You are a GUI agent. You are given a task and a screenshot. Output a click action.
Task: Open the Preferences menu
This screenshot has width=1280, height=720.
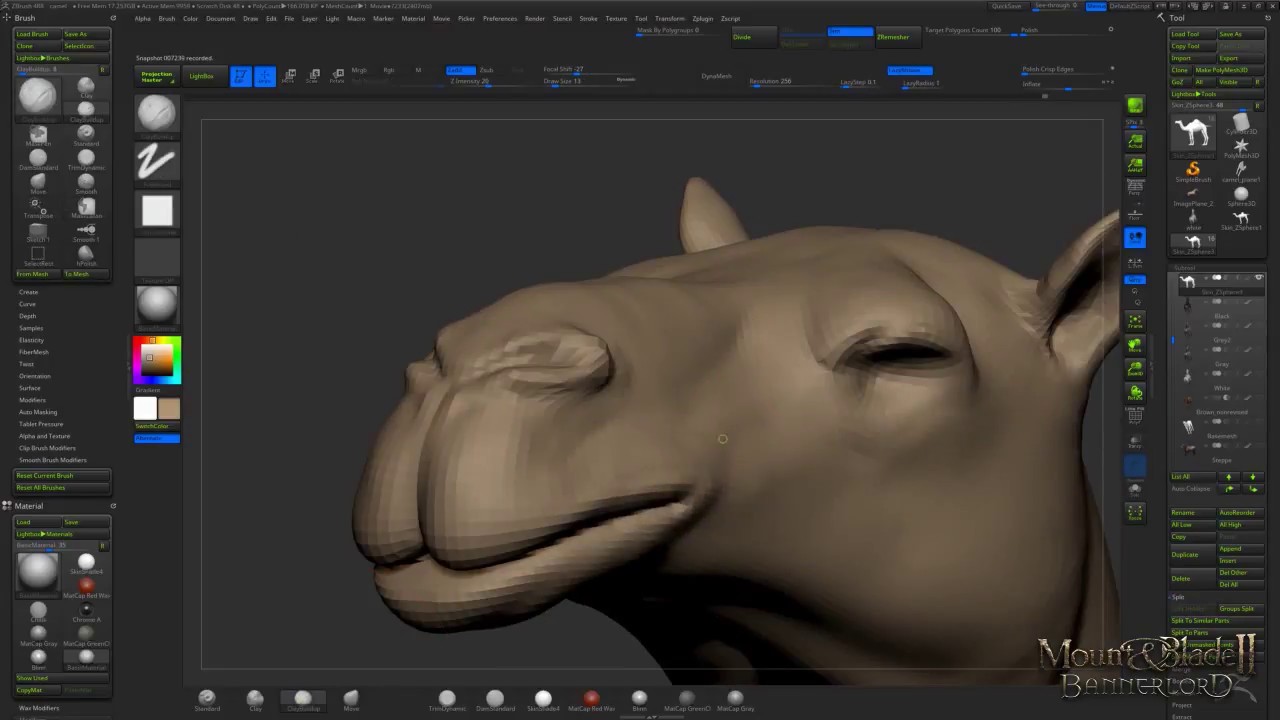click(x=500, y=18)
